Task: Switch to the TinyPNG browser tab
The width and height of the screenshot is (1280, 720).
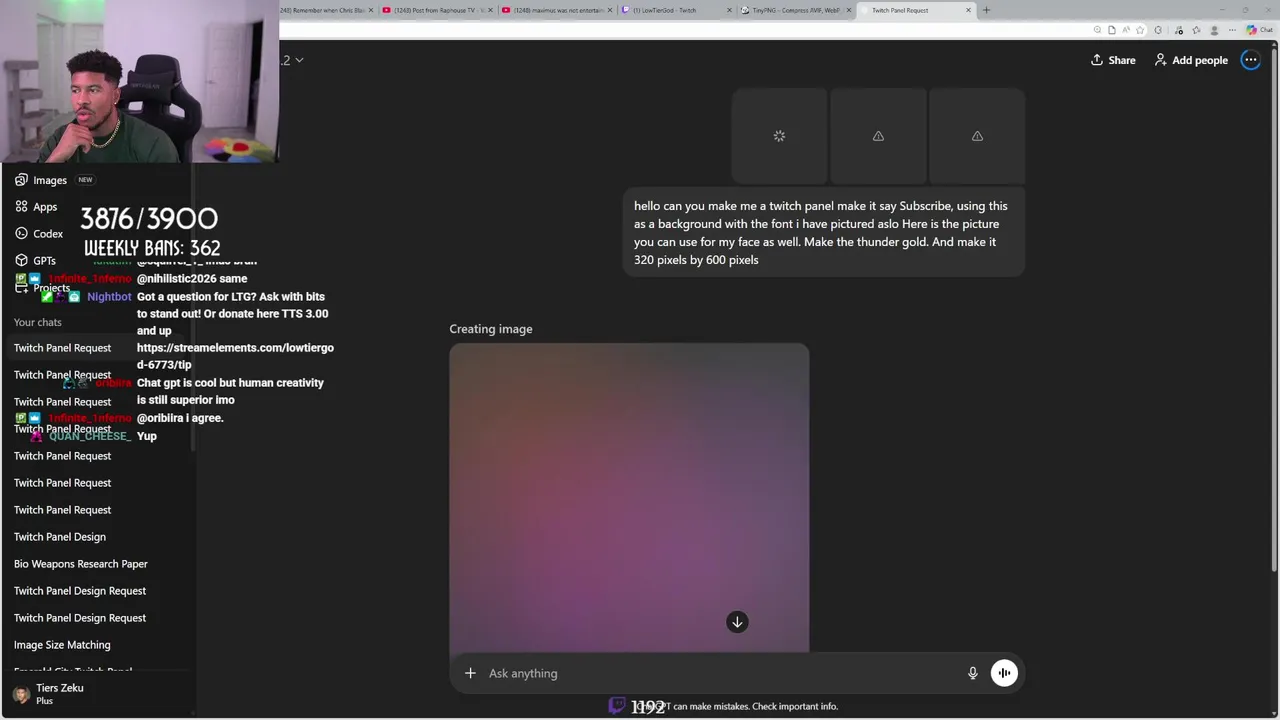Action: click(x=795, y=10)
